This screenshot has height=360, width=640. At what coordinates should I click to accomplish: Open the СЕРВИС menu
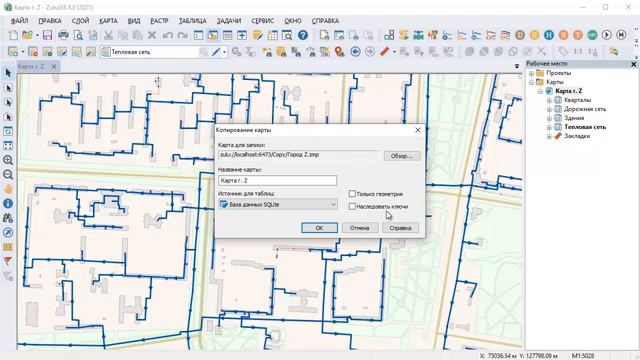(262, 21)
